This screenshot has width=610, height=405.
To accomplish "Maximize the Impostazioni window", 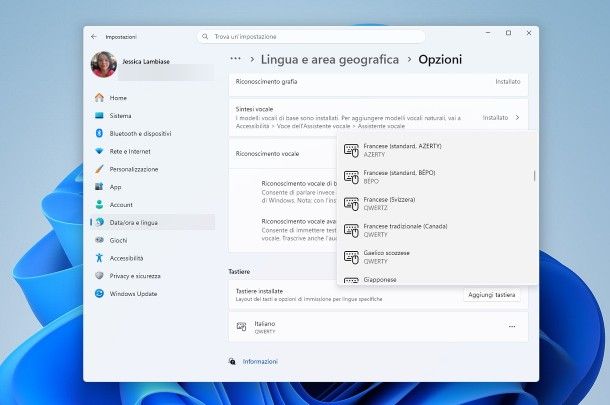I will tap(508, 33).
